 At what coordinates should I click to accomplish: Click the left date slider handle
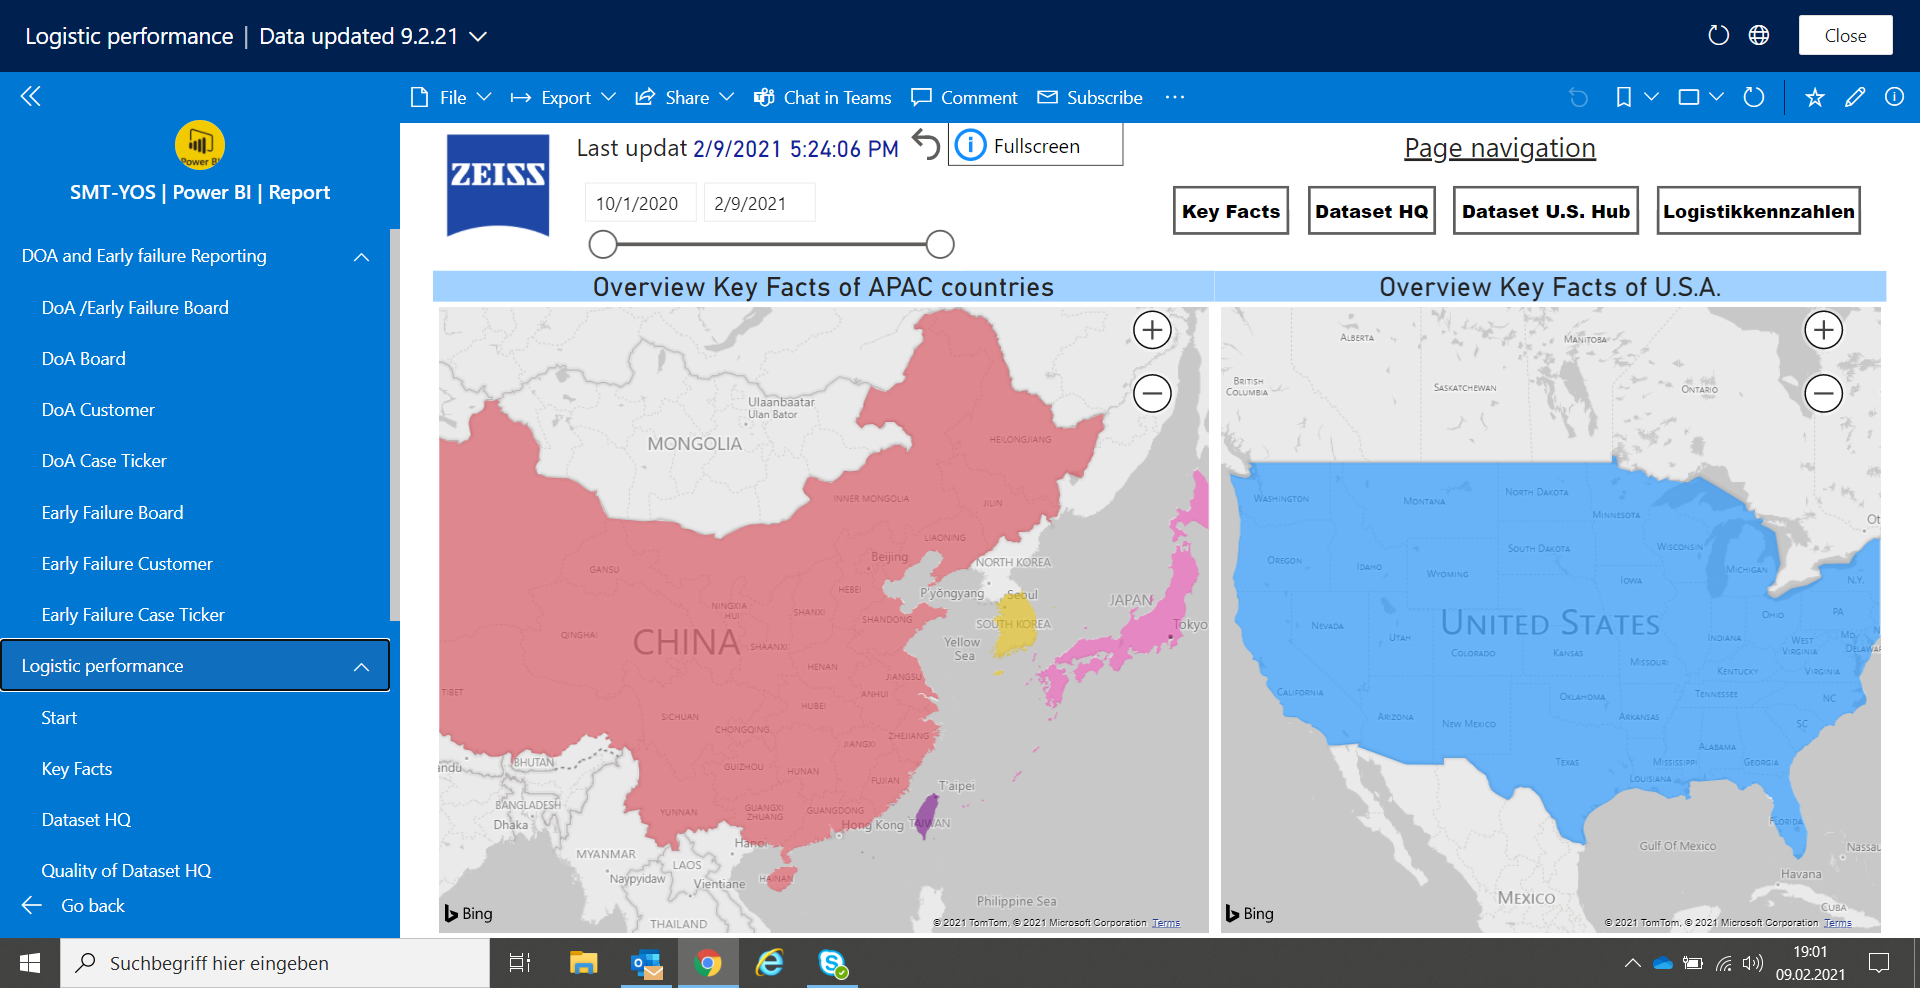(x=603, y=244)
